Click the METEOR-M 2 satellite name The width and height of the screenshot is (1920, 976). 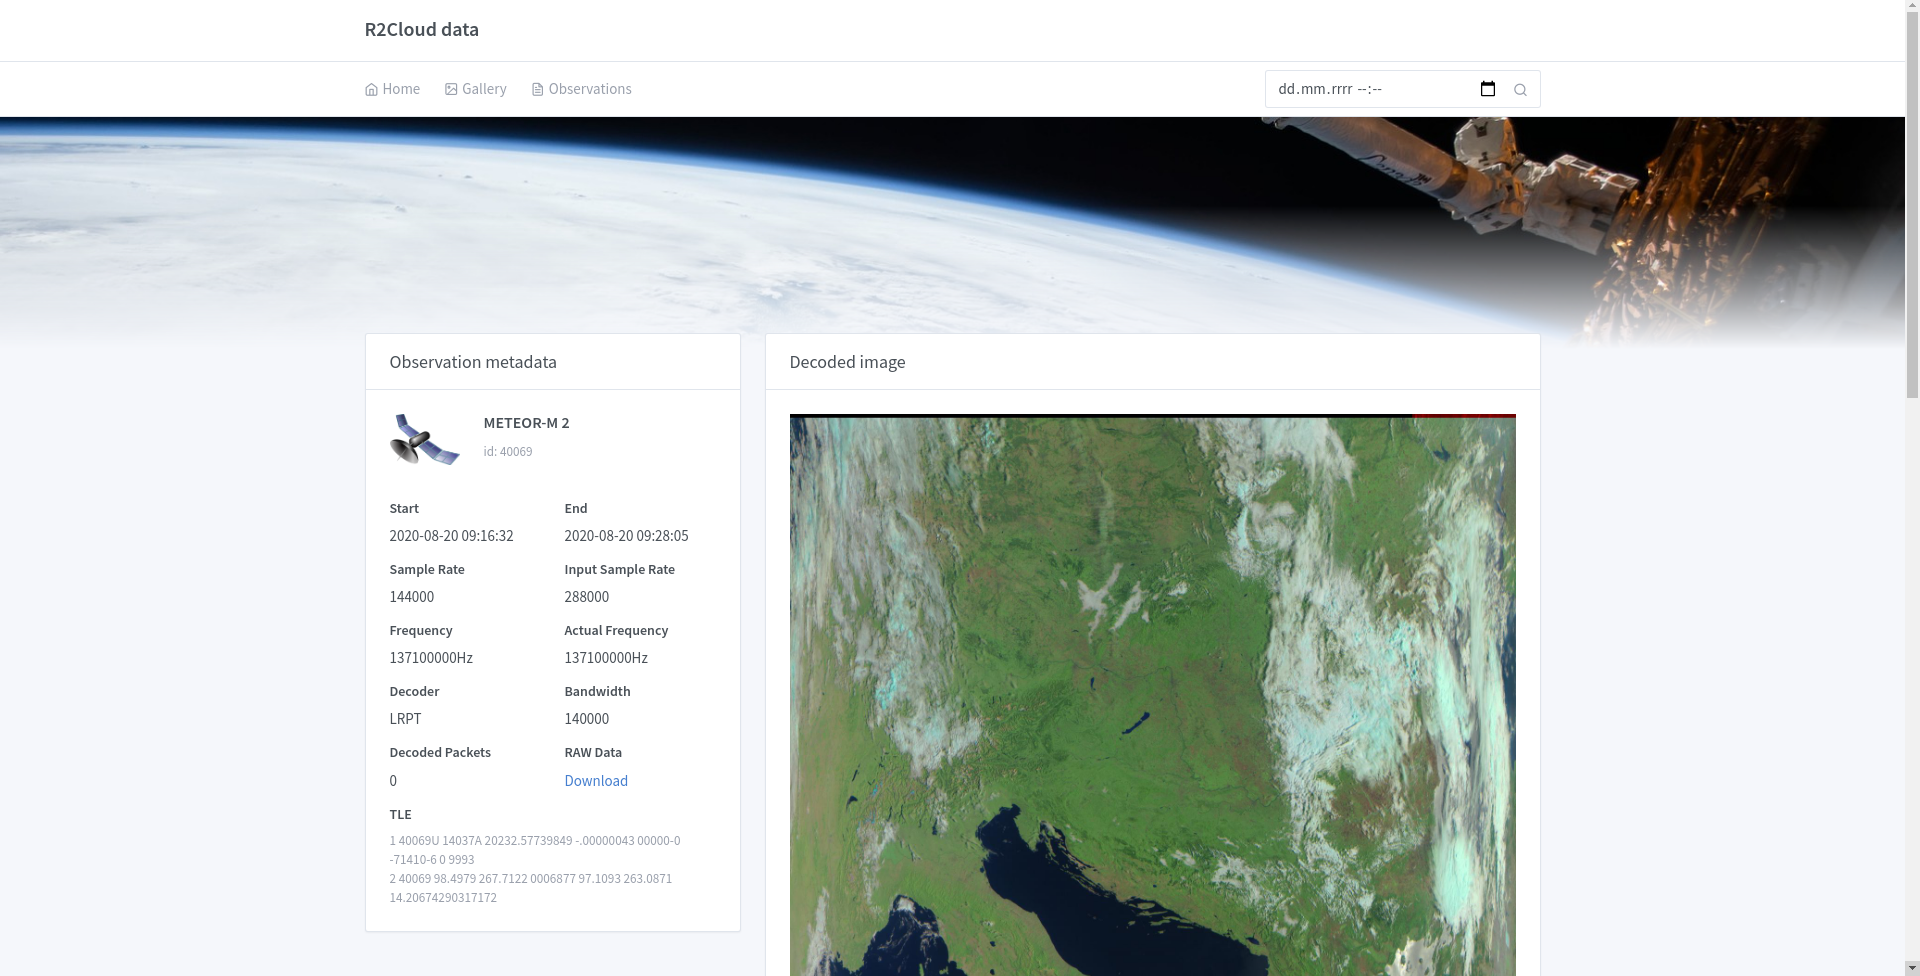pos(526,423)
